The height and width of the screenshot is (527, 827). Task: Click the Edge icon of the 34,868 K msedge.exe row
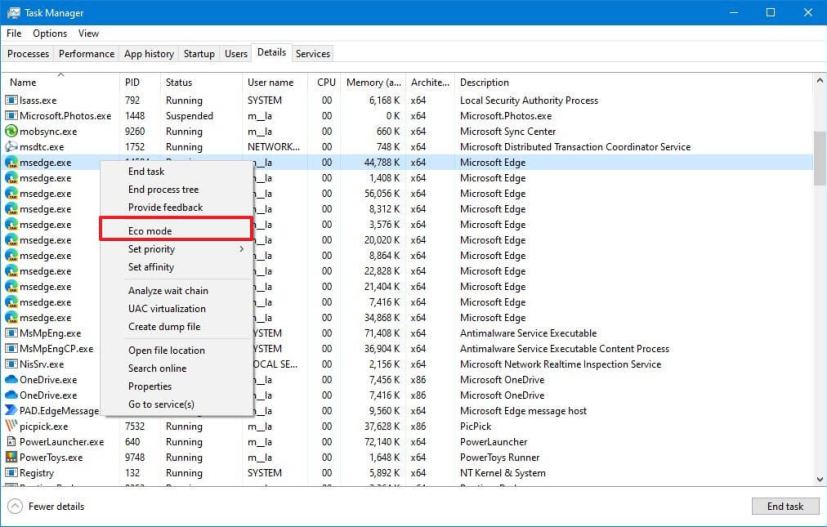click(x=11, y=318)
